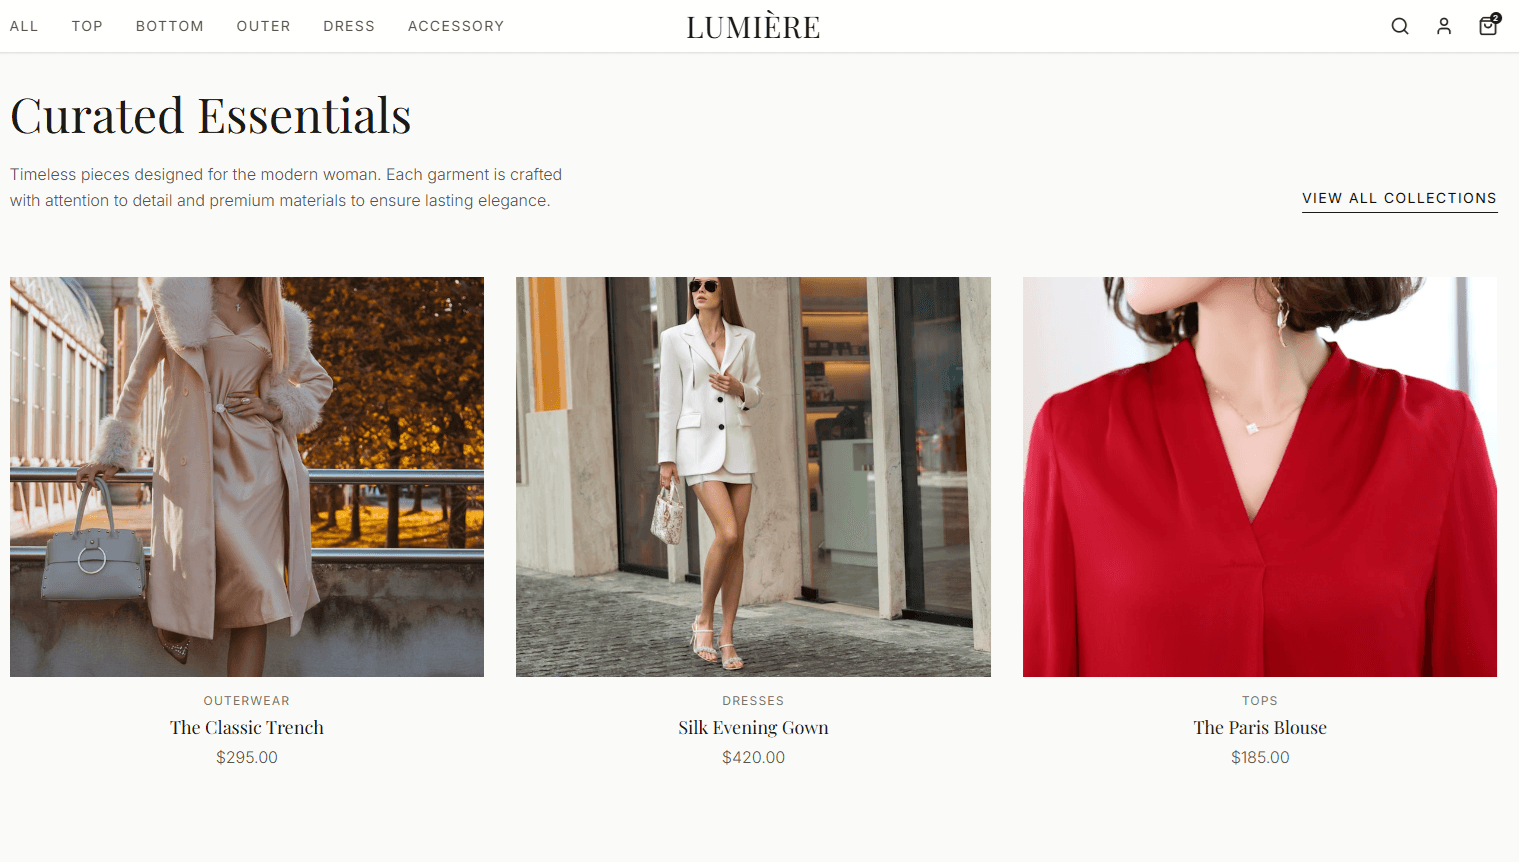The image size is (1519, 862).
Task: Select the TOP category menu
Action: click(x=87, y=26)
